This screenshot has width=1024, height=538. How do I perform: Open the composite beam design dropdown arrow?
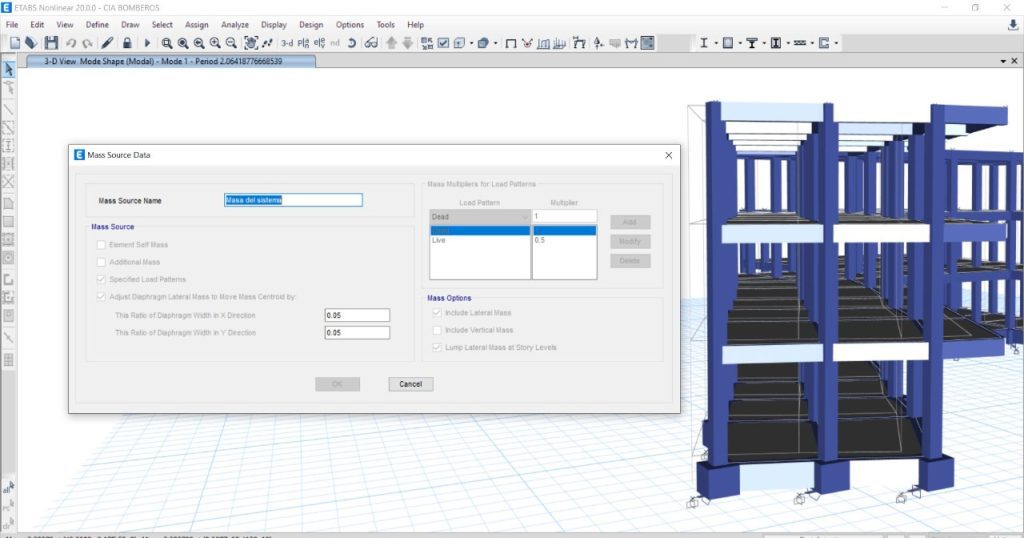764,43
